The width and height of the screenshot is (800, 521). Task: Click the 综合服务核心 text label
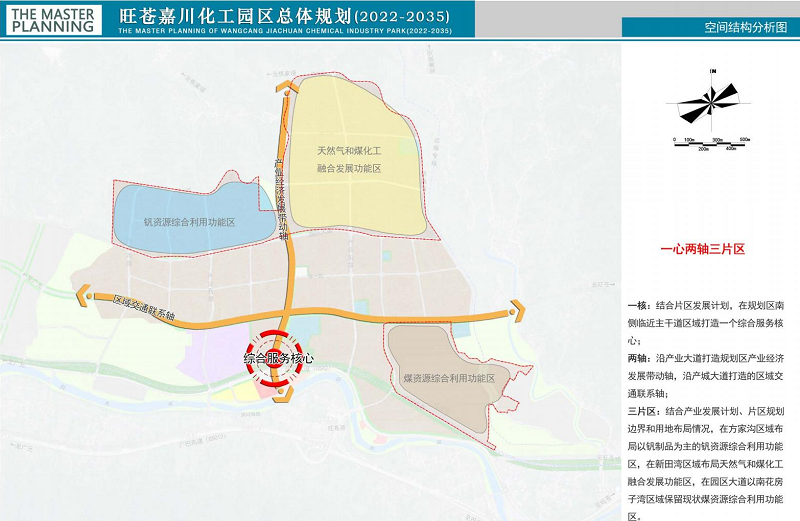tap(279, 358)
